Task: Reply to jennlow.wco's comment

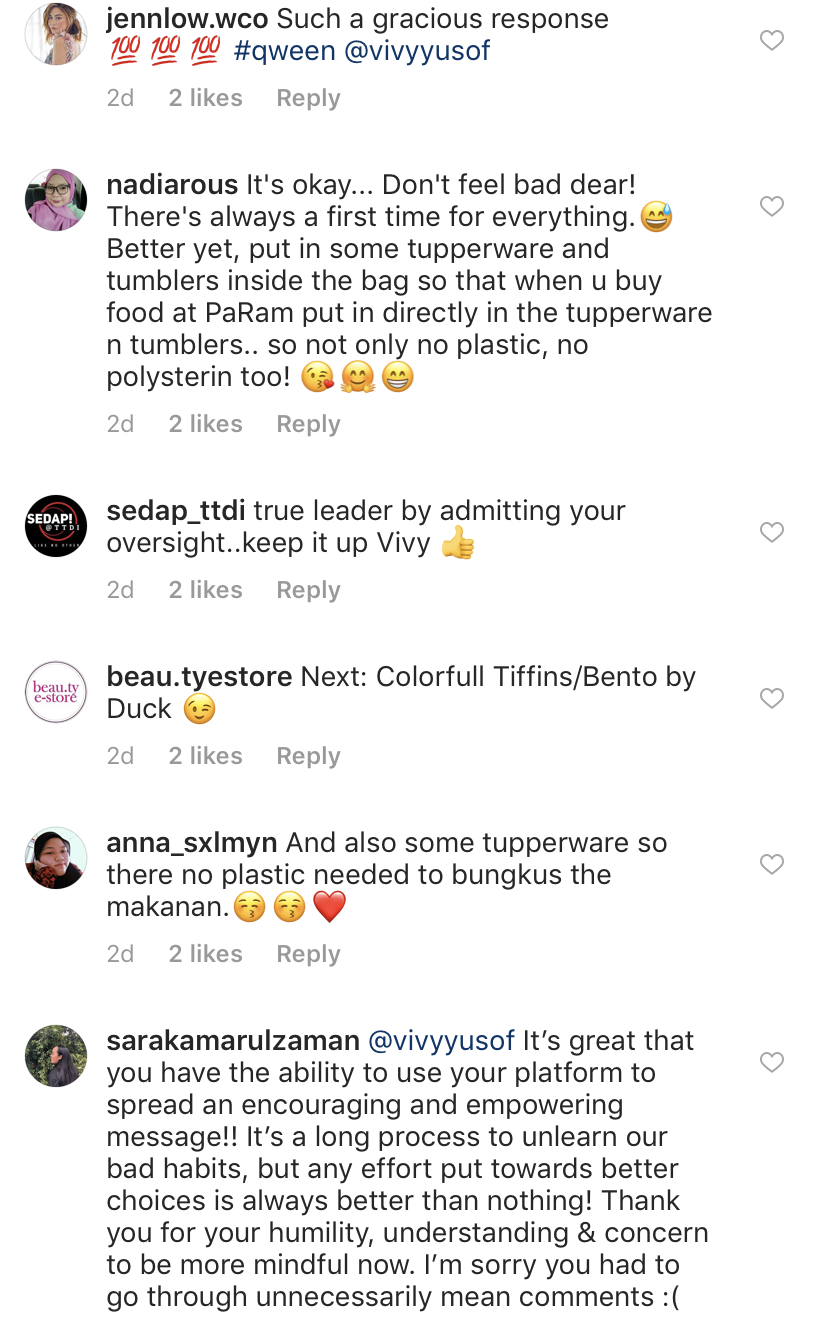Action: click(308, 98)
